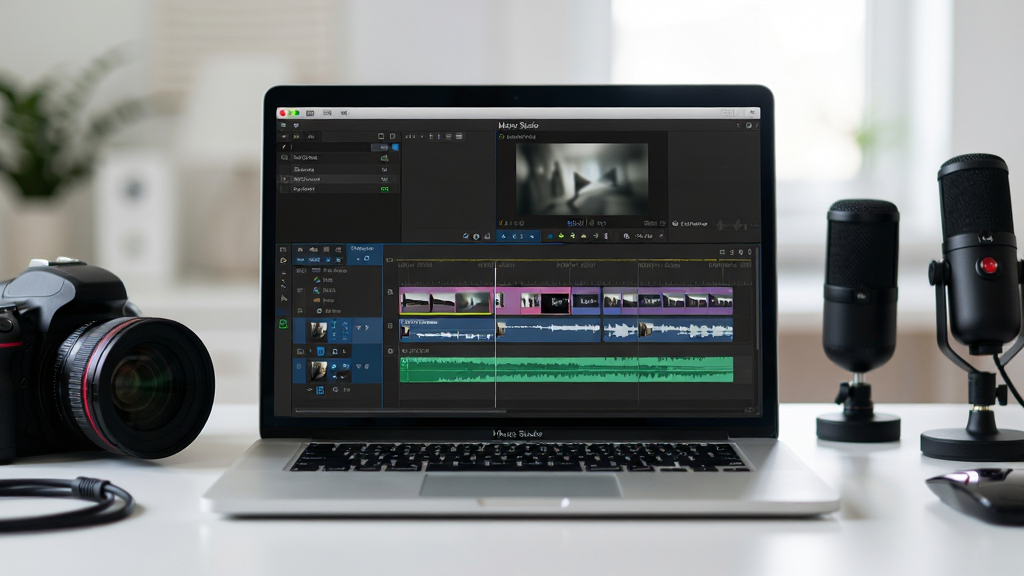1024x576 pixels.
Task: Click the orange icon in the effects list
Action: (x=317, y=300)
